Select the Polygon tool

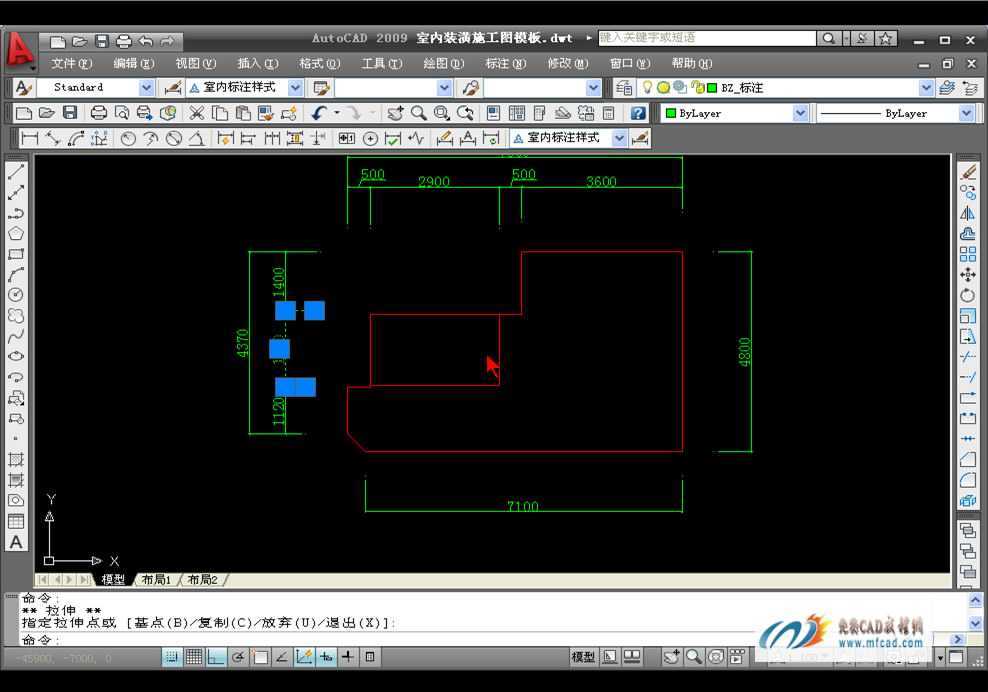[x=16, y=234]
